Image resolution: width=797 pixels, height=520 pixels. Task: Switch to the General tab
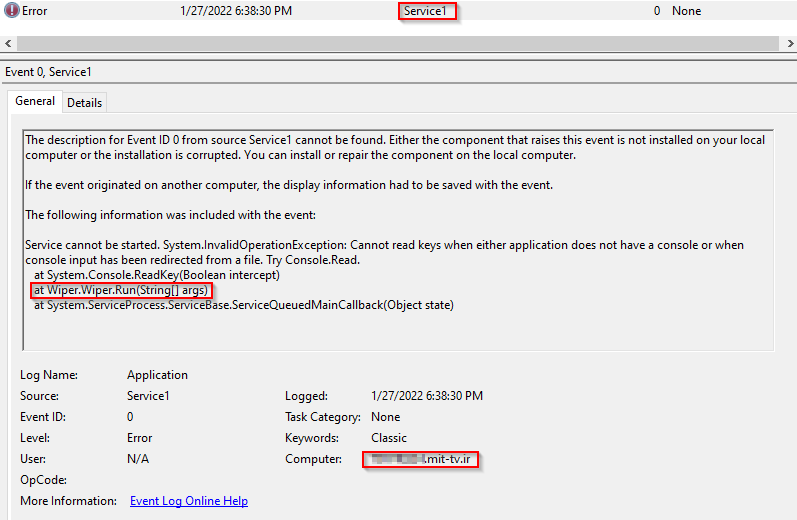(35, 101)
